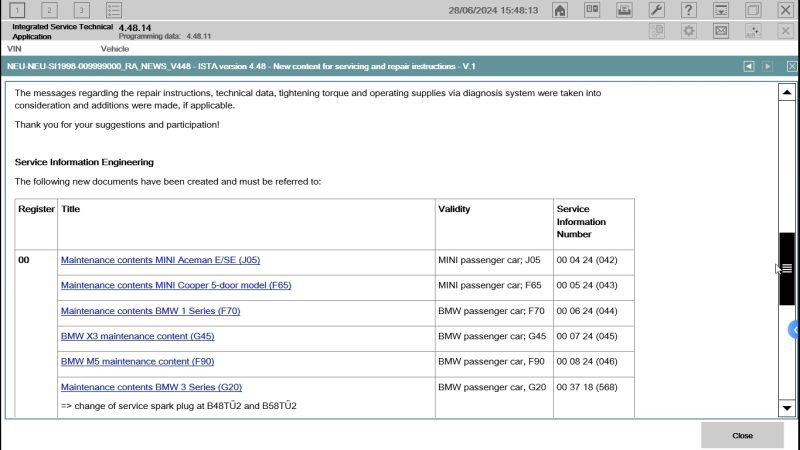Image resolution: width=800 pixels, height=450 pixels.
Task: Open BMW X3 maintenance content (G45) link
Action: click(137, 336)
